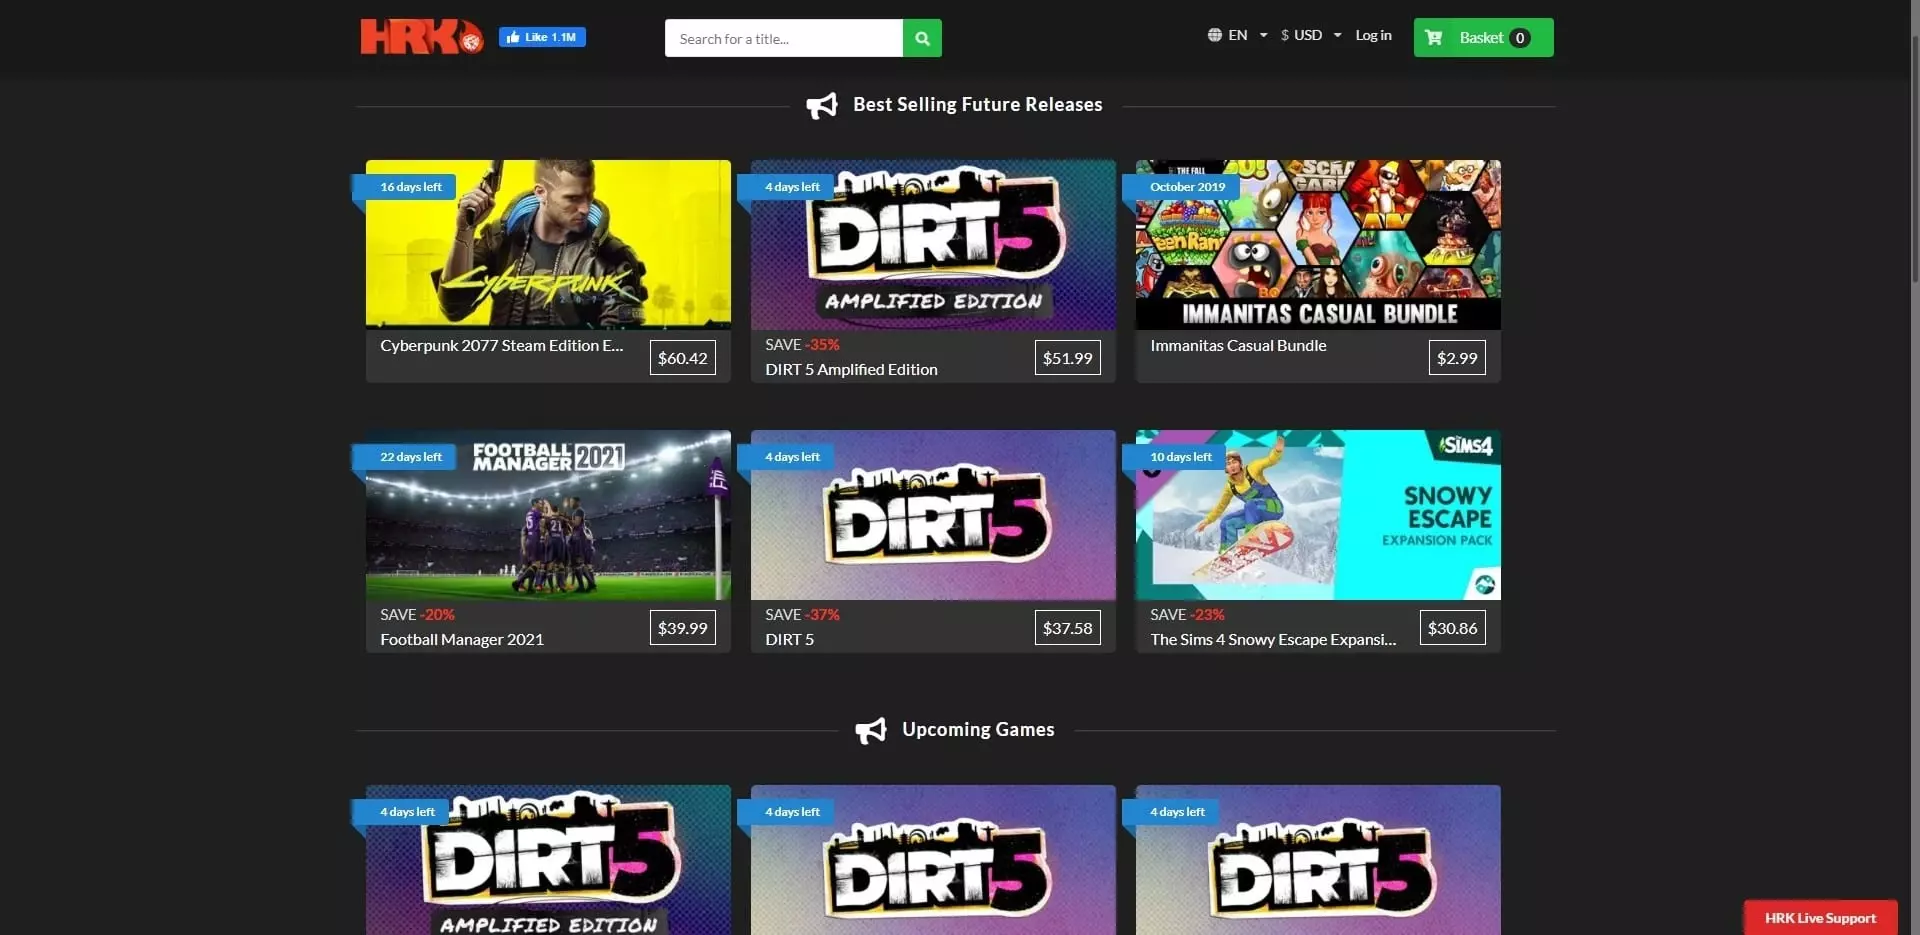Image resolution: width=1920 pixels, height=935 pixels.
Task: Click the megaphone icon beside Upcoming Games
Action: pyautogui.click(x=871, y=730)
